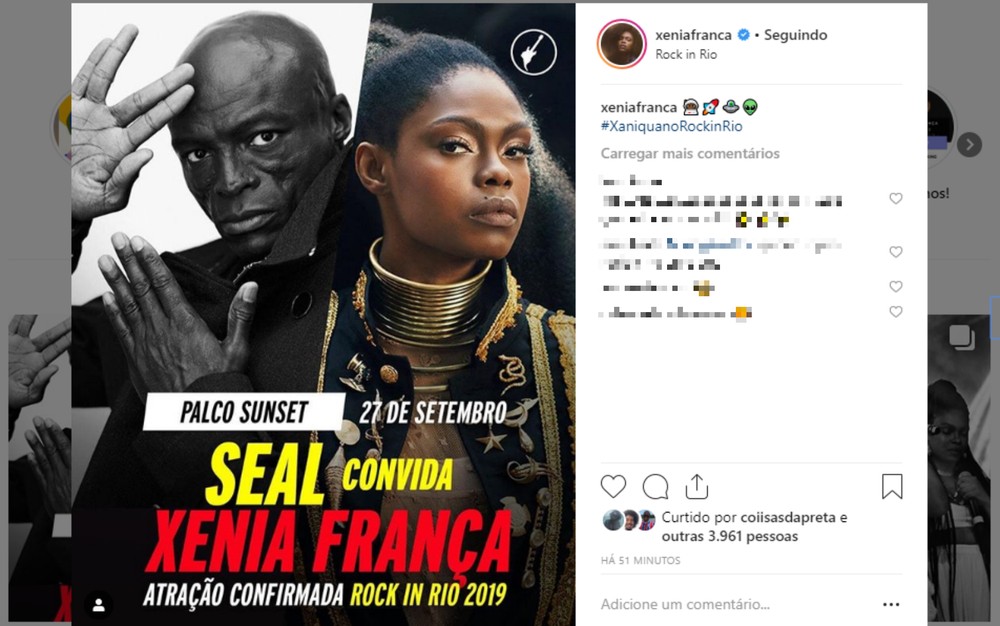Open the xeniafranca username in header
1000x626 pixels.
[x=693, y=35]
